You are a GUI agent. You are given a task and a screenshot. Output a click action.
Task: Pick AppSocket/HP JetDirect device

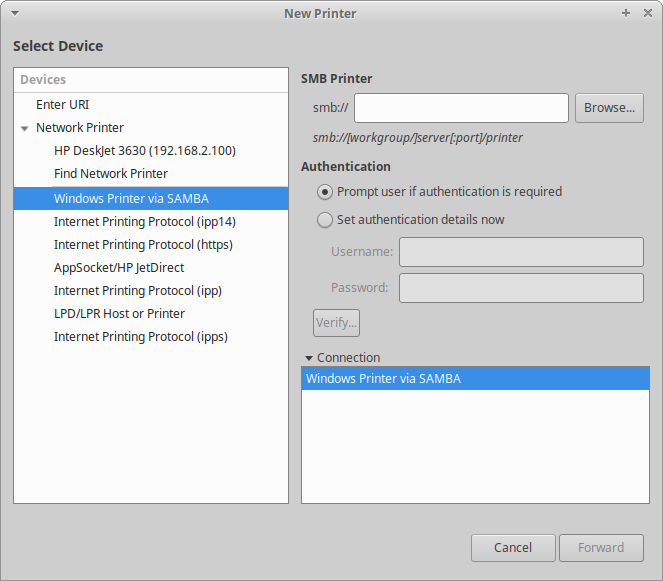(x=119, y=267)
